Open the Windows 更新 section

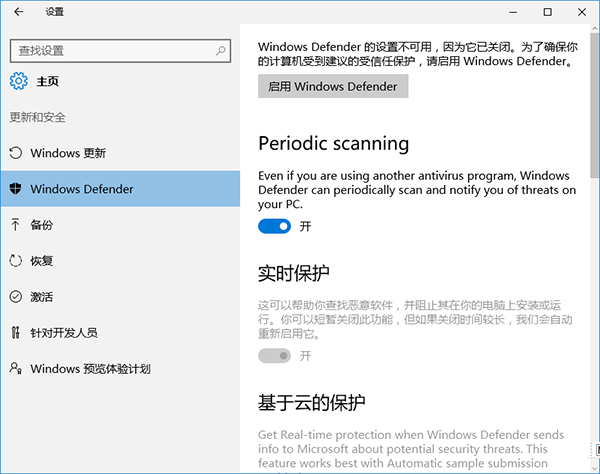coord(121,153)
